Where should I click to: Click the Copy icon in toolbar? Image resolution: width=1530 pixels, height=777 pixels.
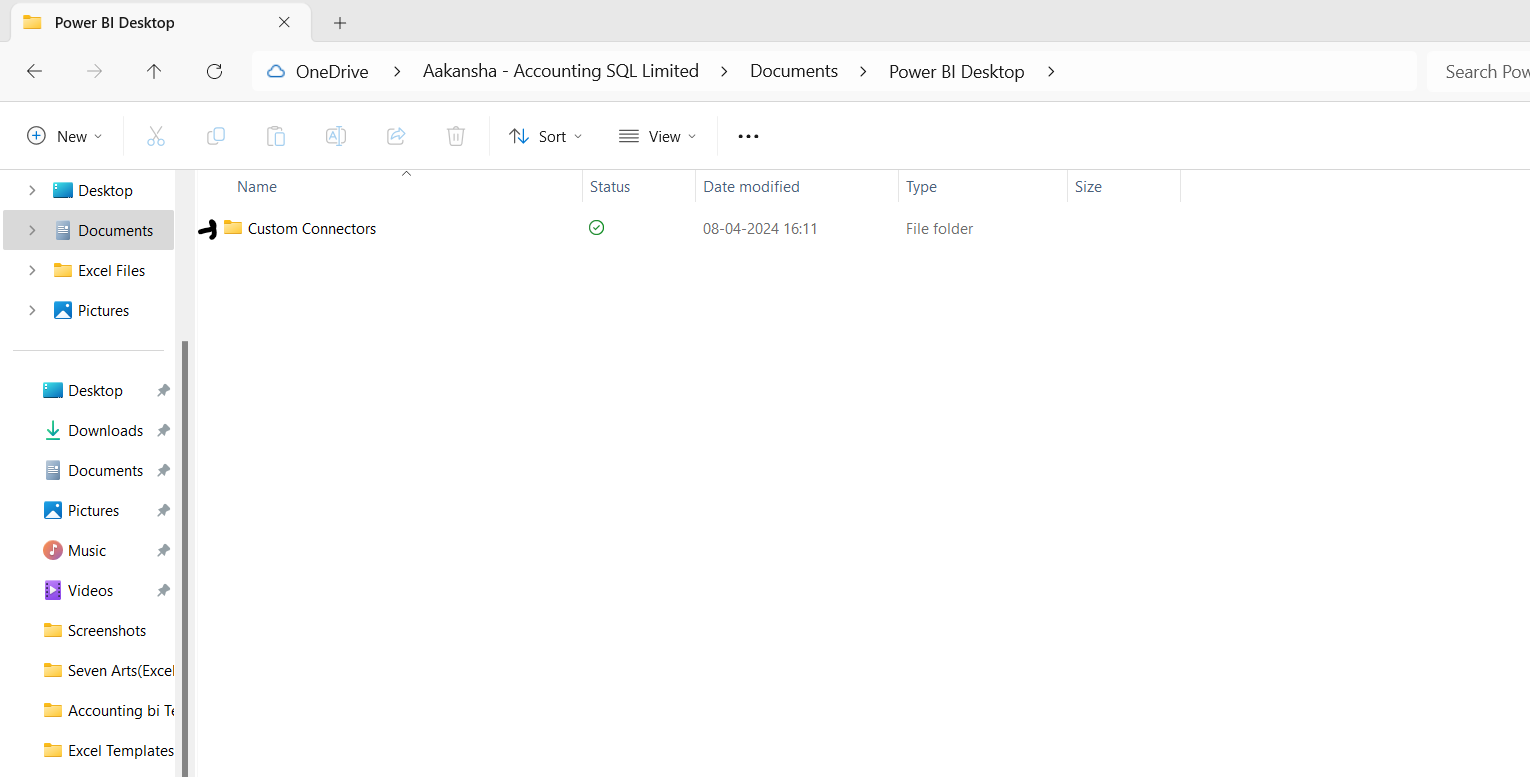click(x=216, y=136)
